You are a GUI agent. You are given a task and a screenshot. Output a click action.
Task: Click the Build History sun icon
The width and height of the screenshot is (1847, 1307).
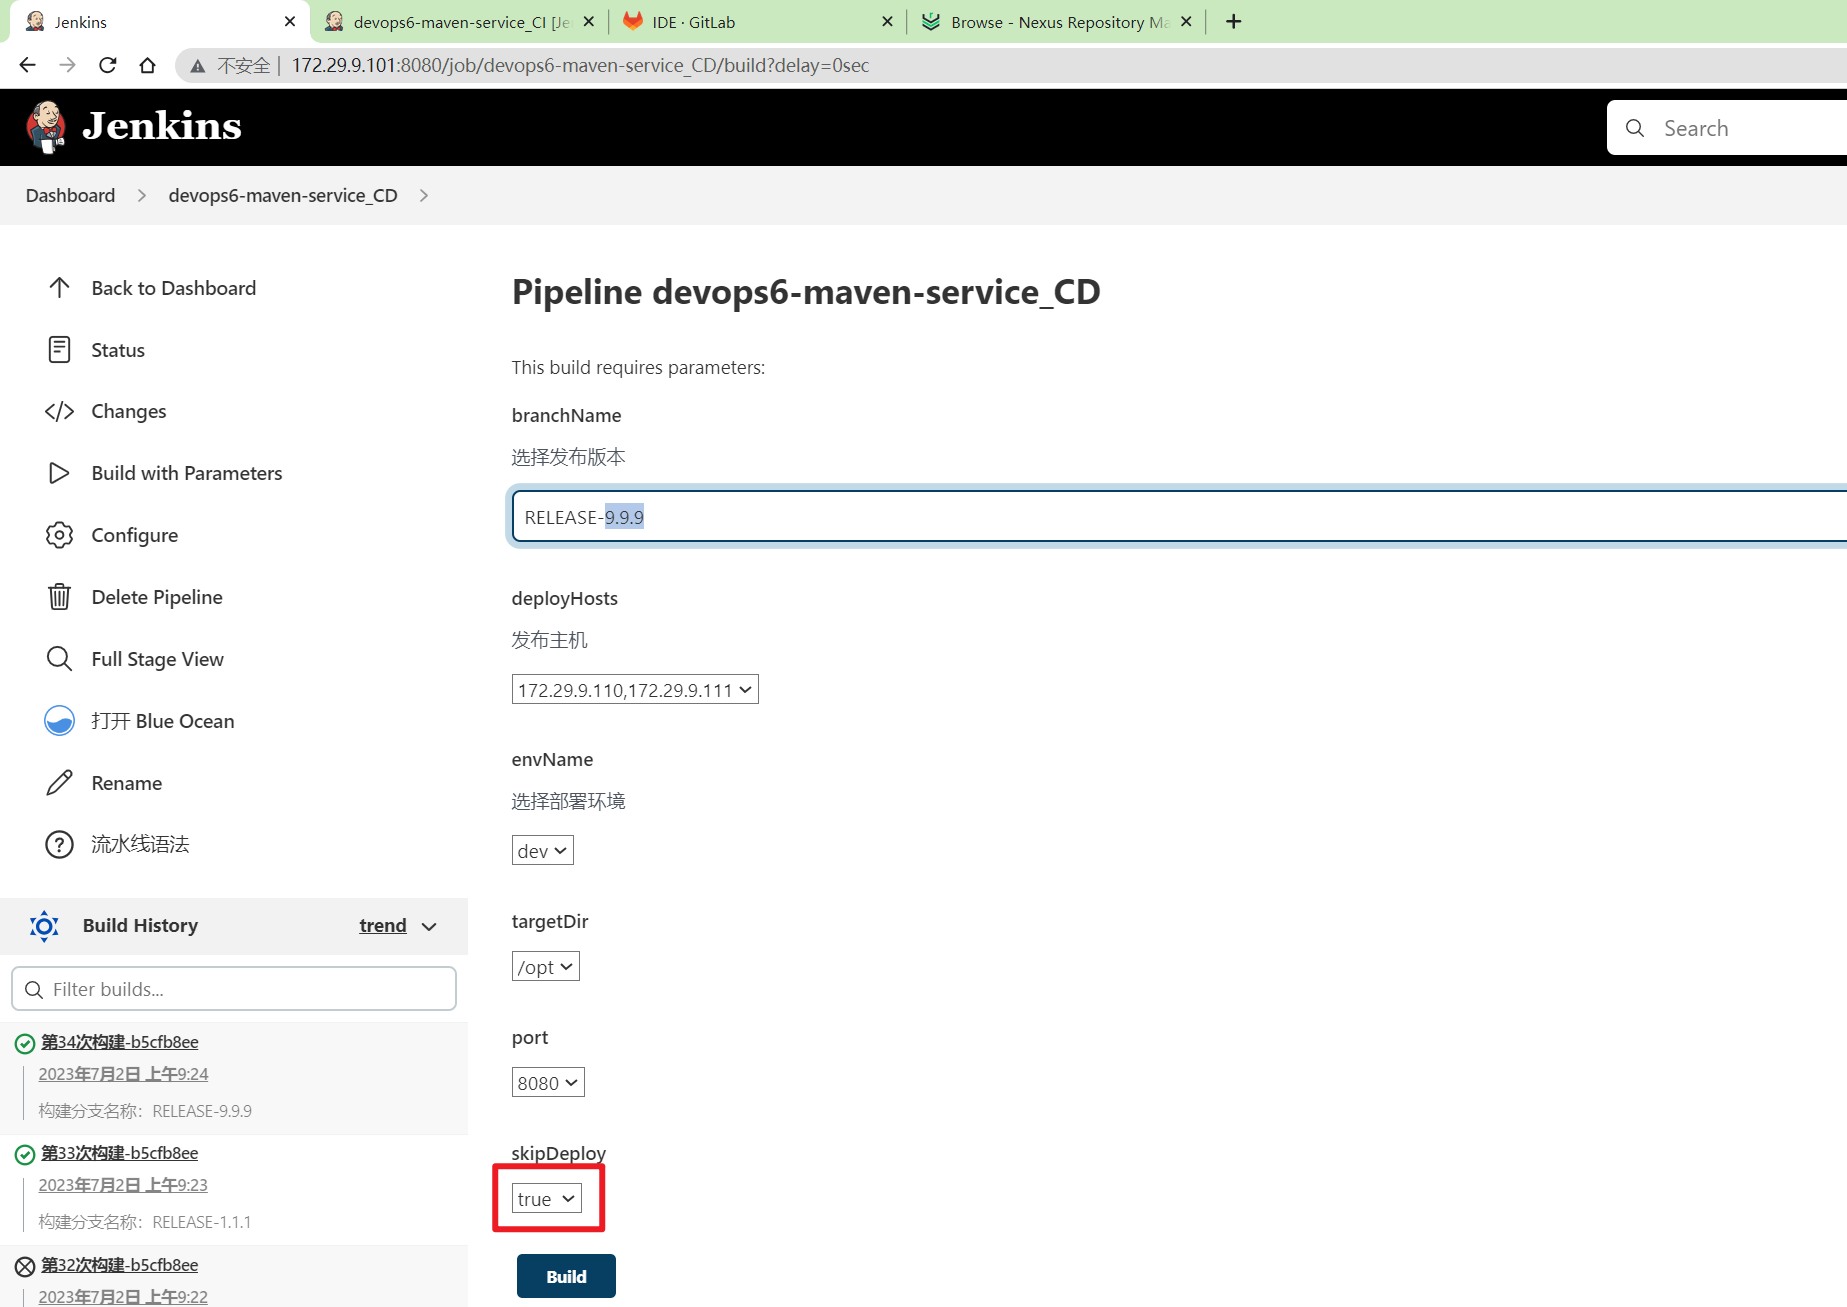point(44,926)
